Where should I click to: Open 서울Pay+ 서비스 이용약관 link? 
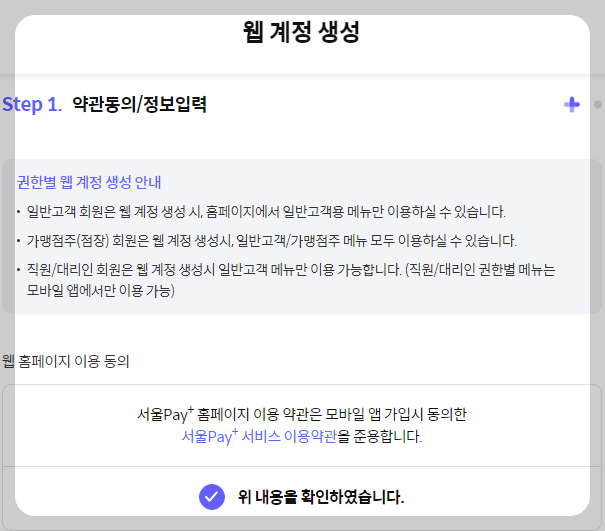tap(259, 437)
